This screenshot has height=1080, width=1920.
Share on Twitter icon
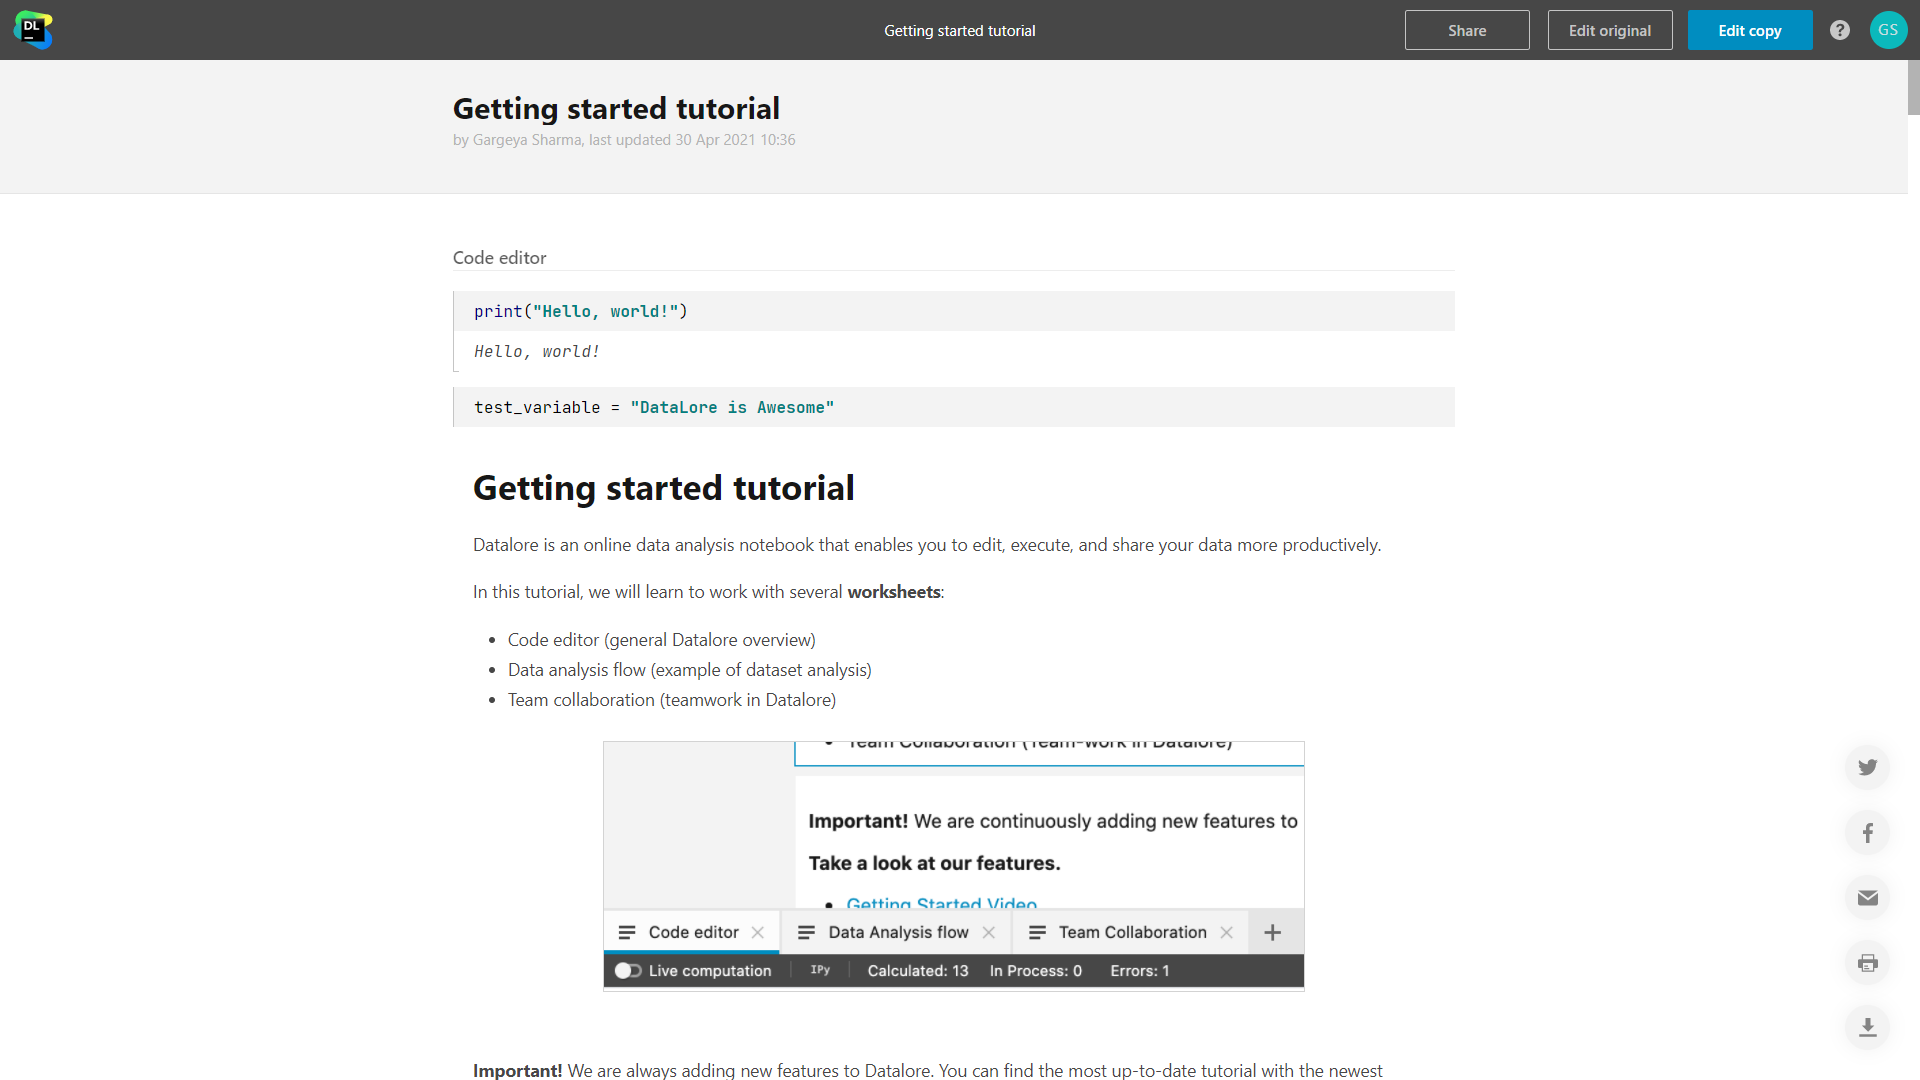coord(1867,768)
